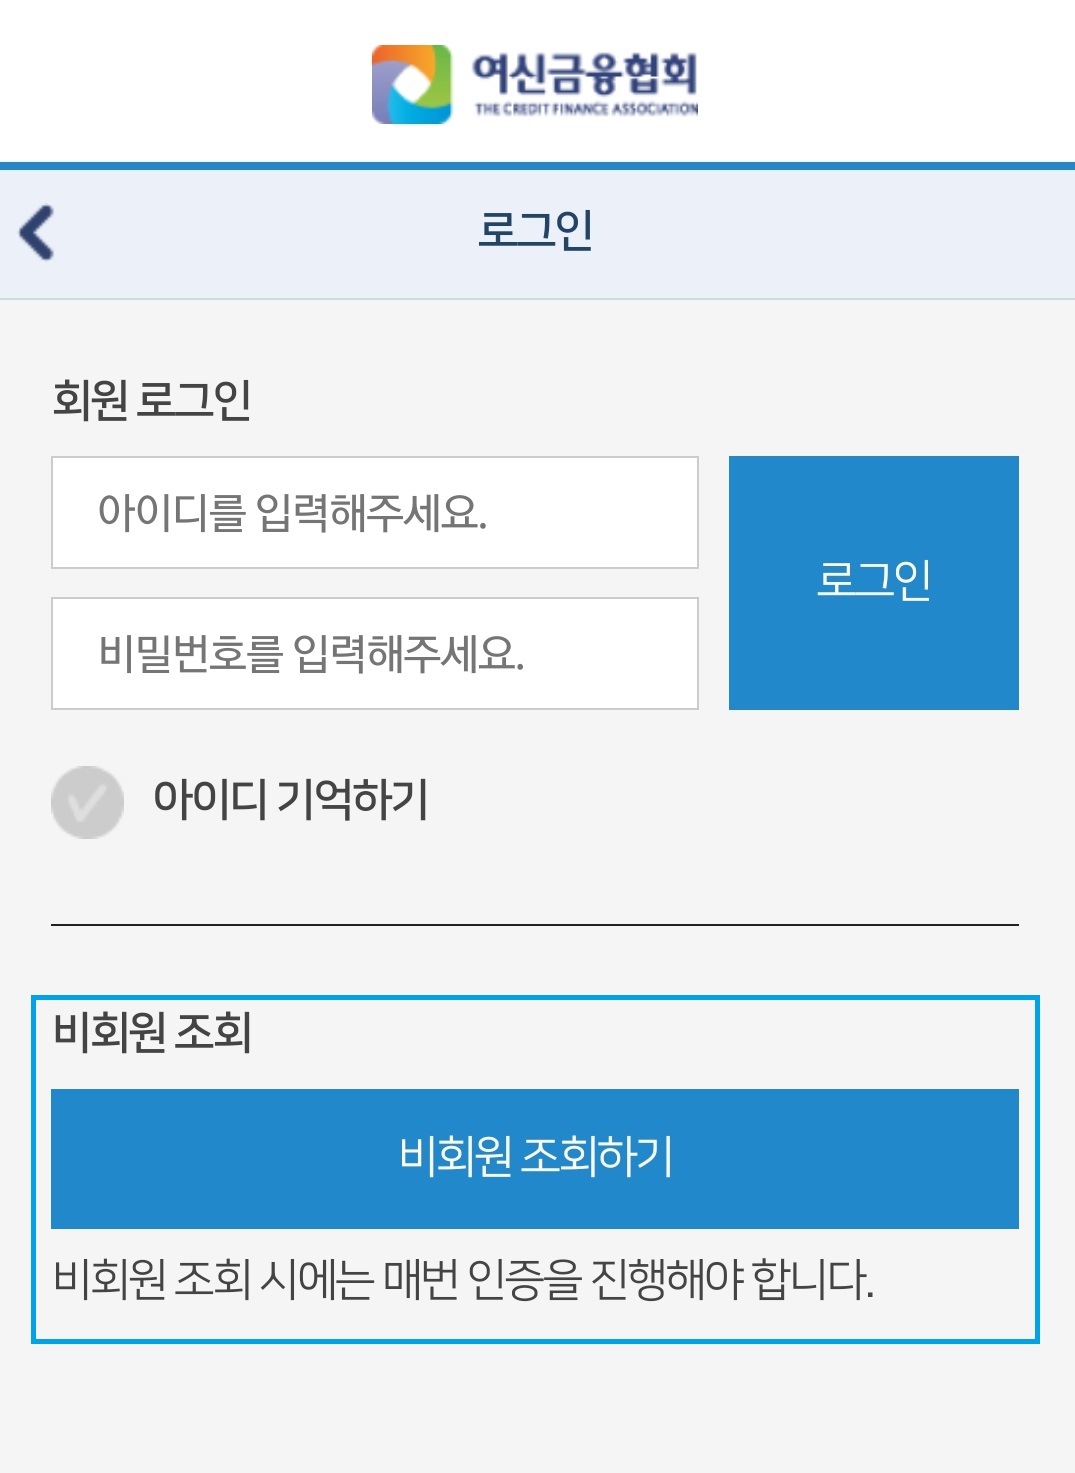Select the 로그인 title in the header bar

click(x=537, y=231)
